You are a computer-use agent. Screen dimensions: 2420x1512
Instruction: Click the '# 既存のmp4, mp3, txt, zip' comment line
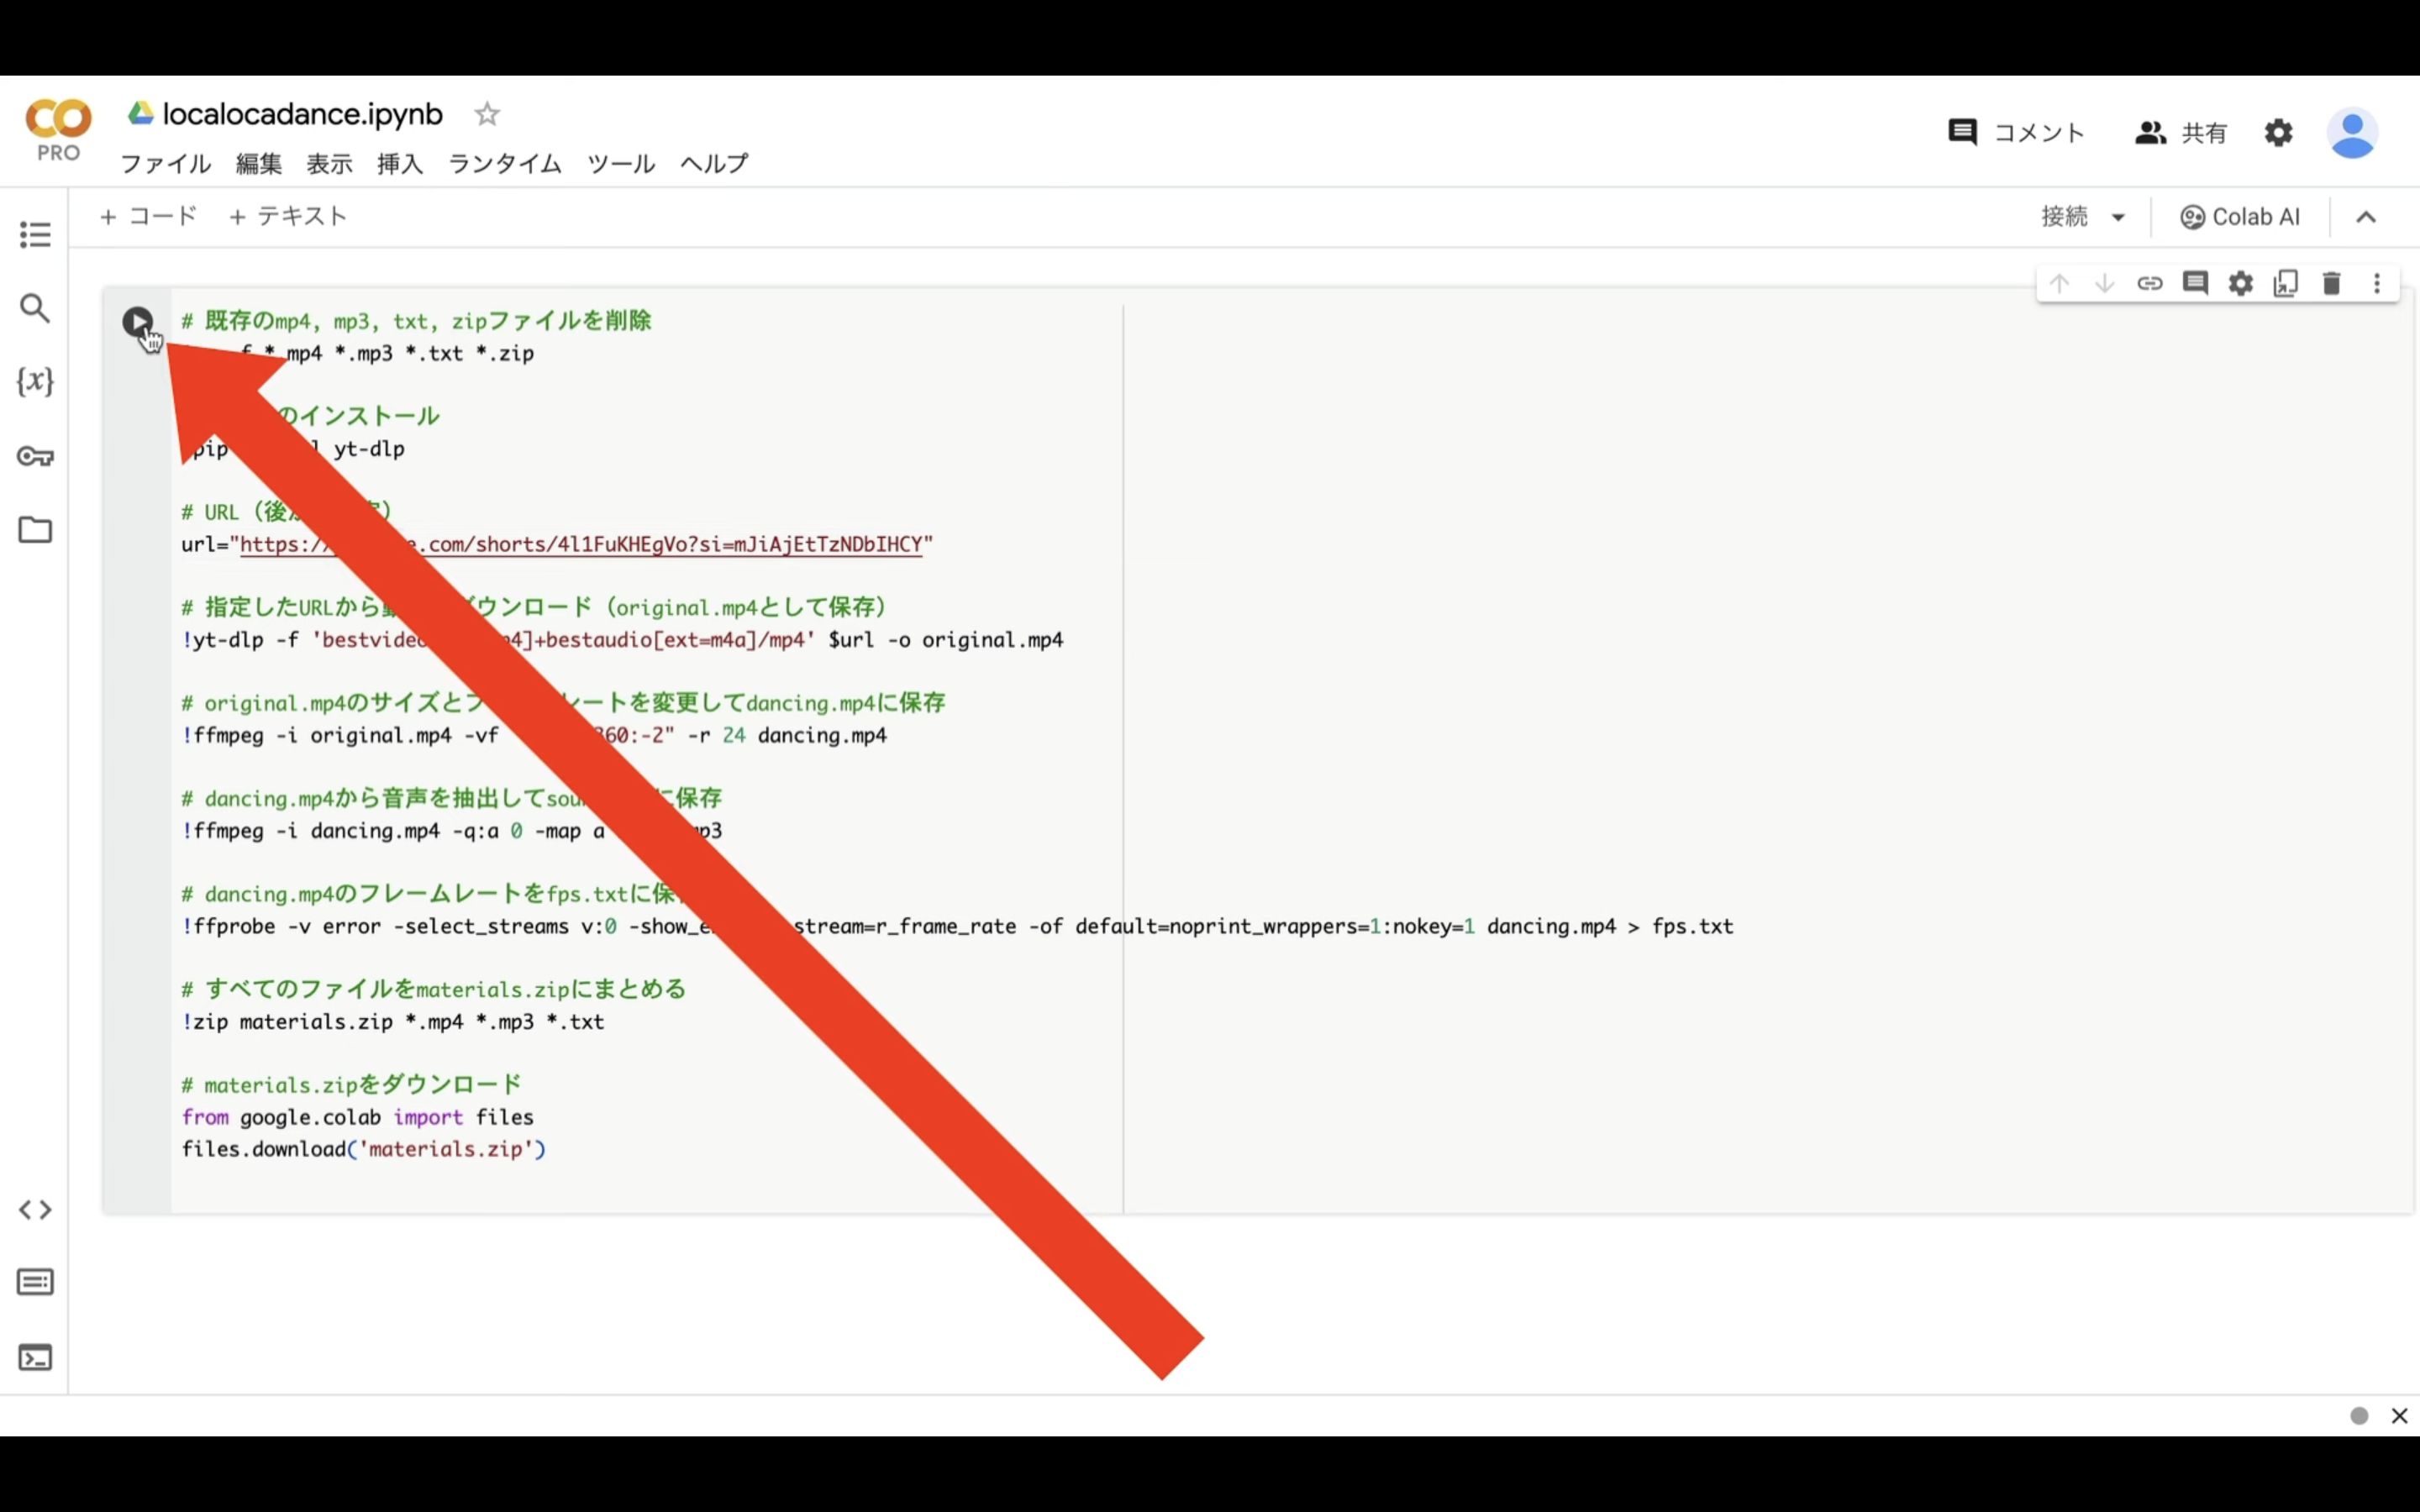[x=416, y=321]
